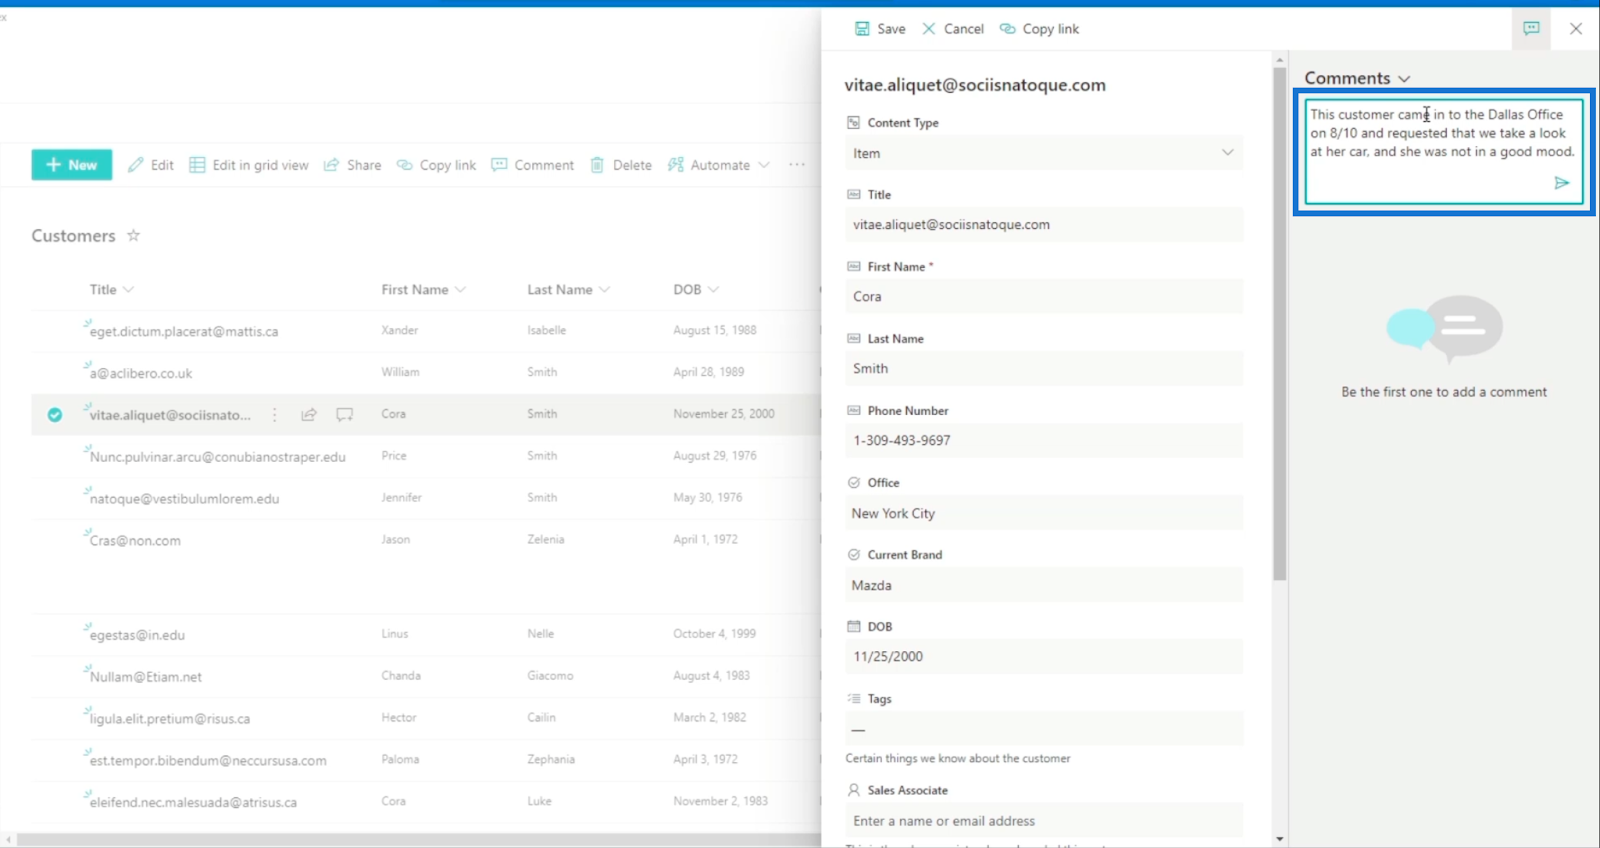Toggle the comments pane icon
Screen dimensions: 1600x848
(1531, 28)
